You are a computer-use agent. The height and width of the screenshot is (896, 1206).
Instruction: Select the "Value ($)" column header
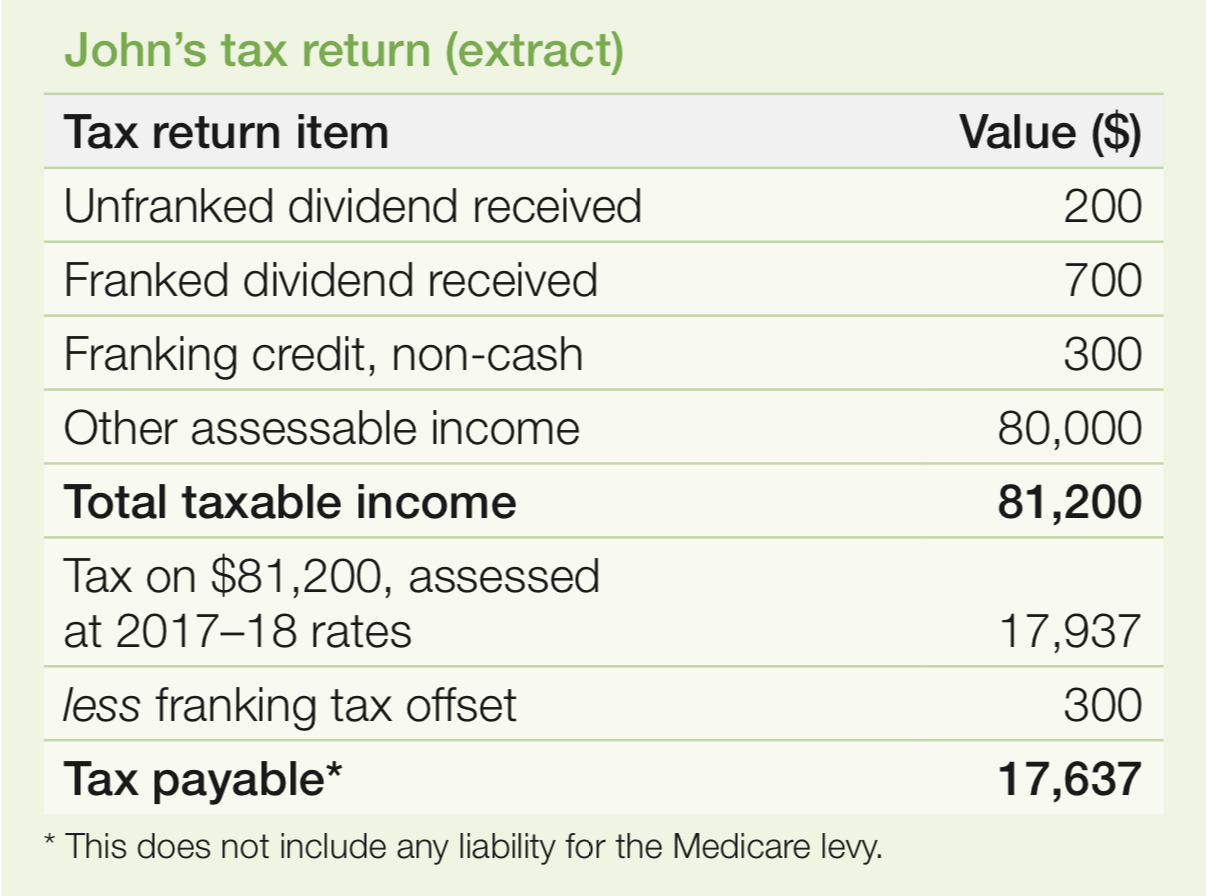[1050, 132]
